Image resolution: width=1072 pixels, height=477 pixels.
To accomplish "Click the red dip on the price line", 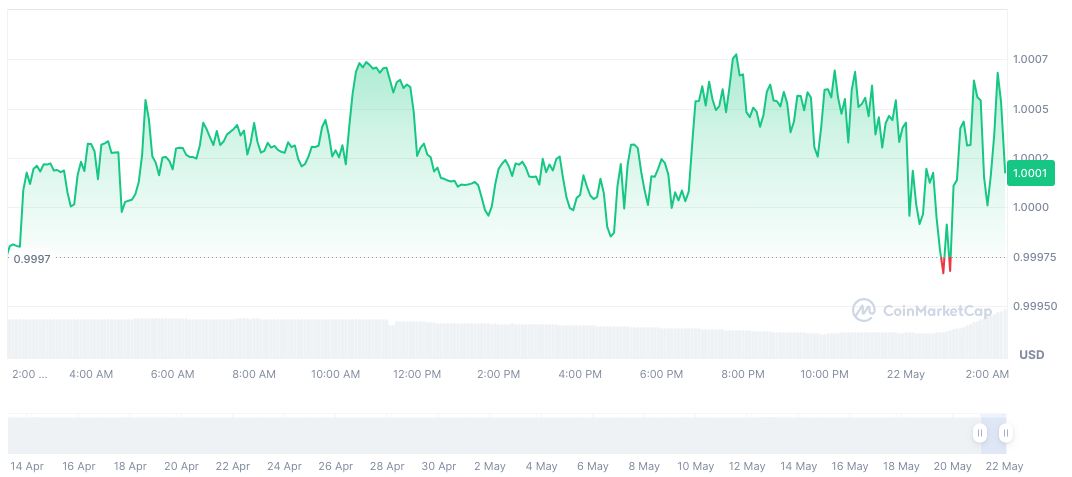I will tap(945, 266).
